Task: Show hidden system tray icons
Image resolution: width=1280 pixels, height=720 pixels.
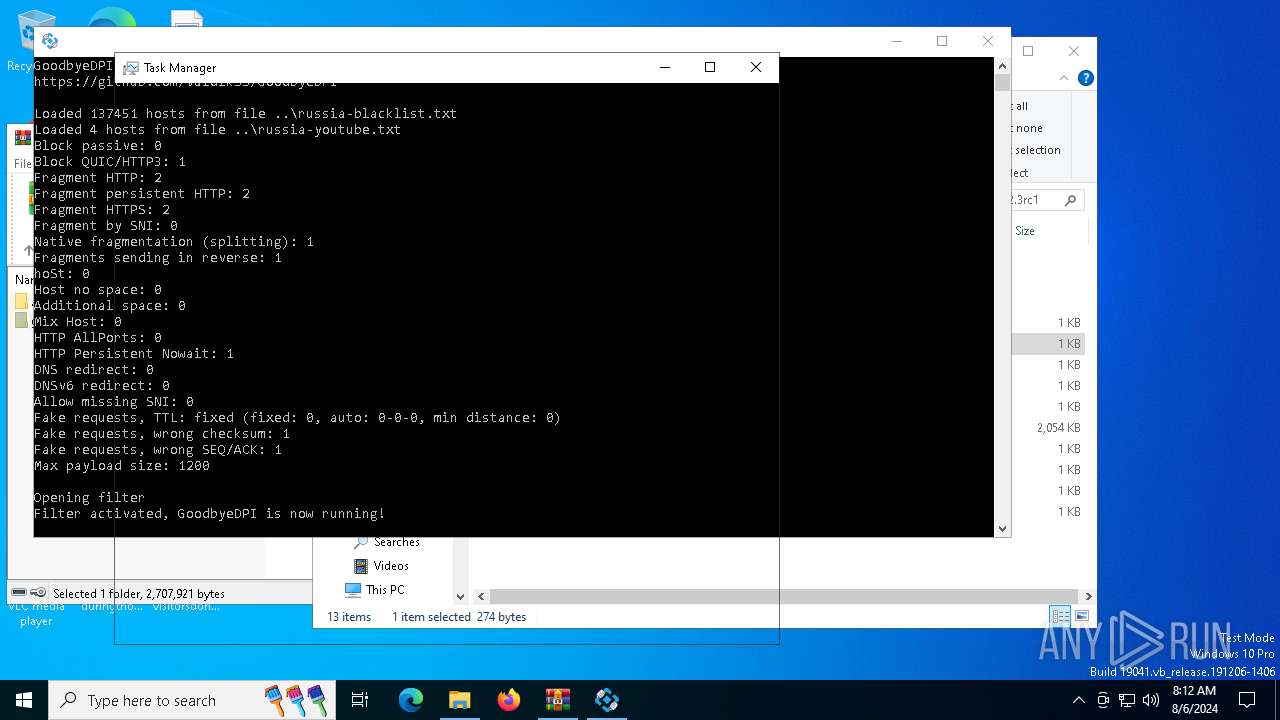Action: [1078, 700]
